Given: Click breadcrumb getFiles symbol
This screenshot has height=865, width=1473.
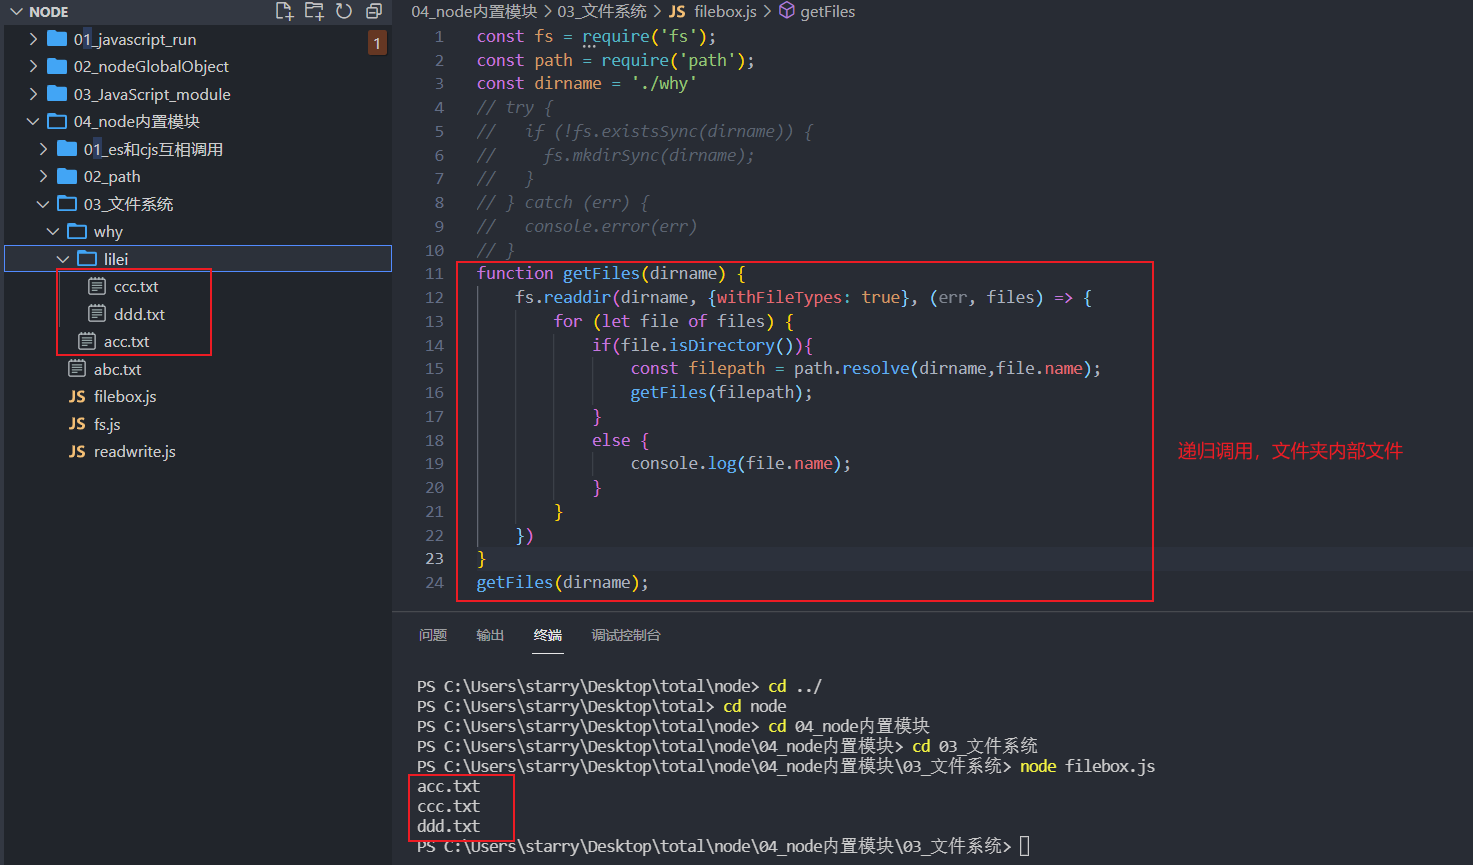Looking at the screenshot, I should [828, 11].
